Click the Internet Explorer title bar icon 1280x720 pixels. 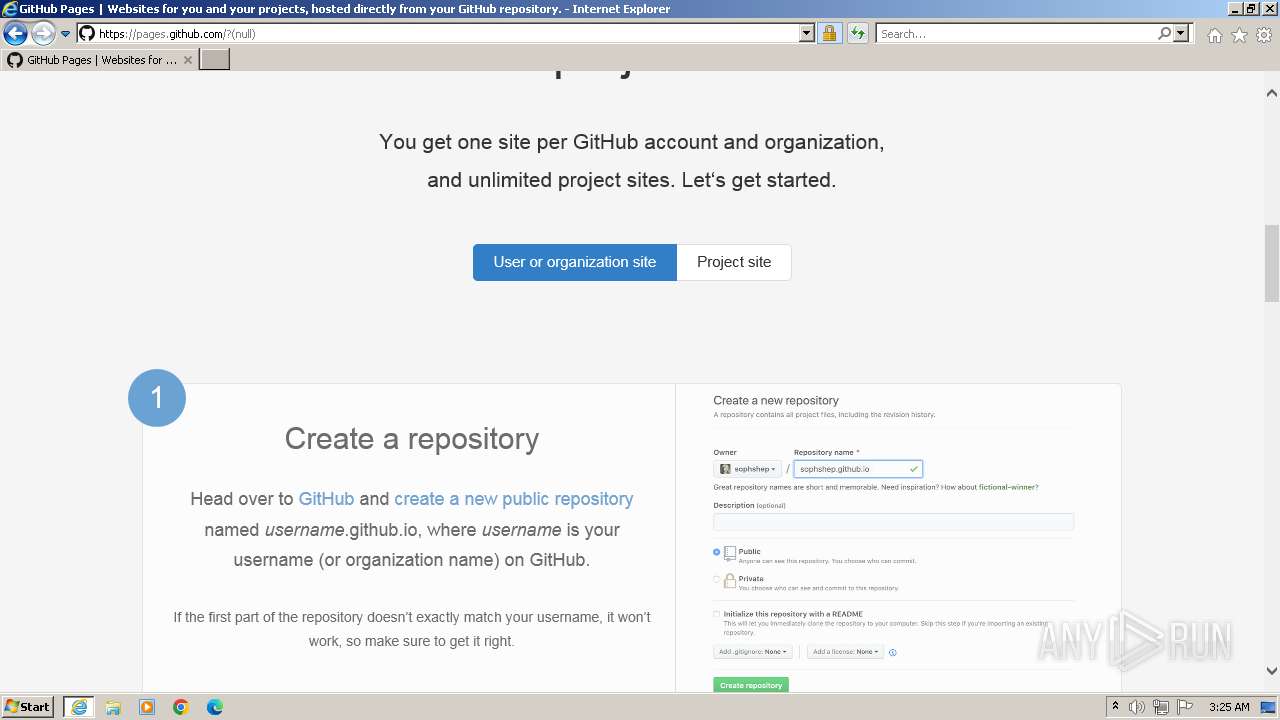(x=10, y=9)
